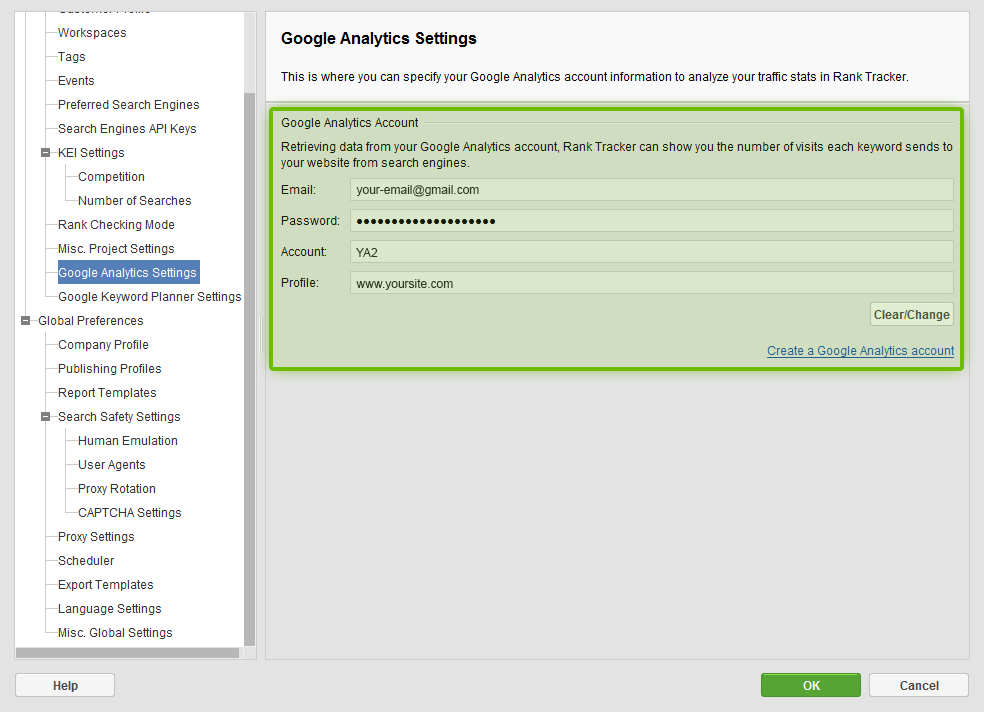This screenshot has width=984, height=712.
Task: Open Misc. Global Settings
Action: pyautogui.click(x=115, y=633)
